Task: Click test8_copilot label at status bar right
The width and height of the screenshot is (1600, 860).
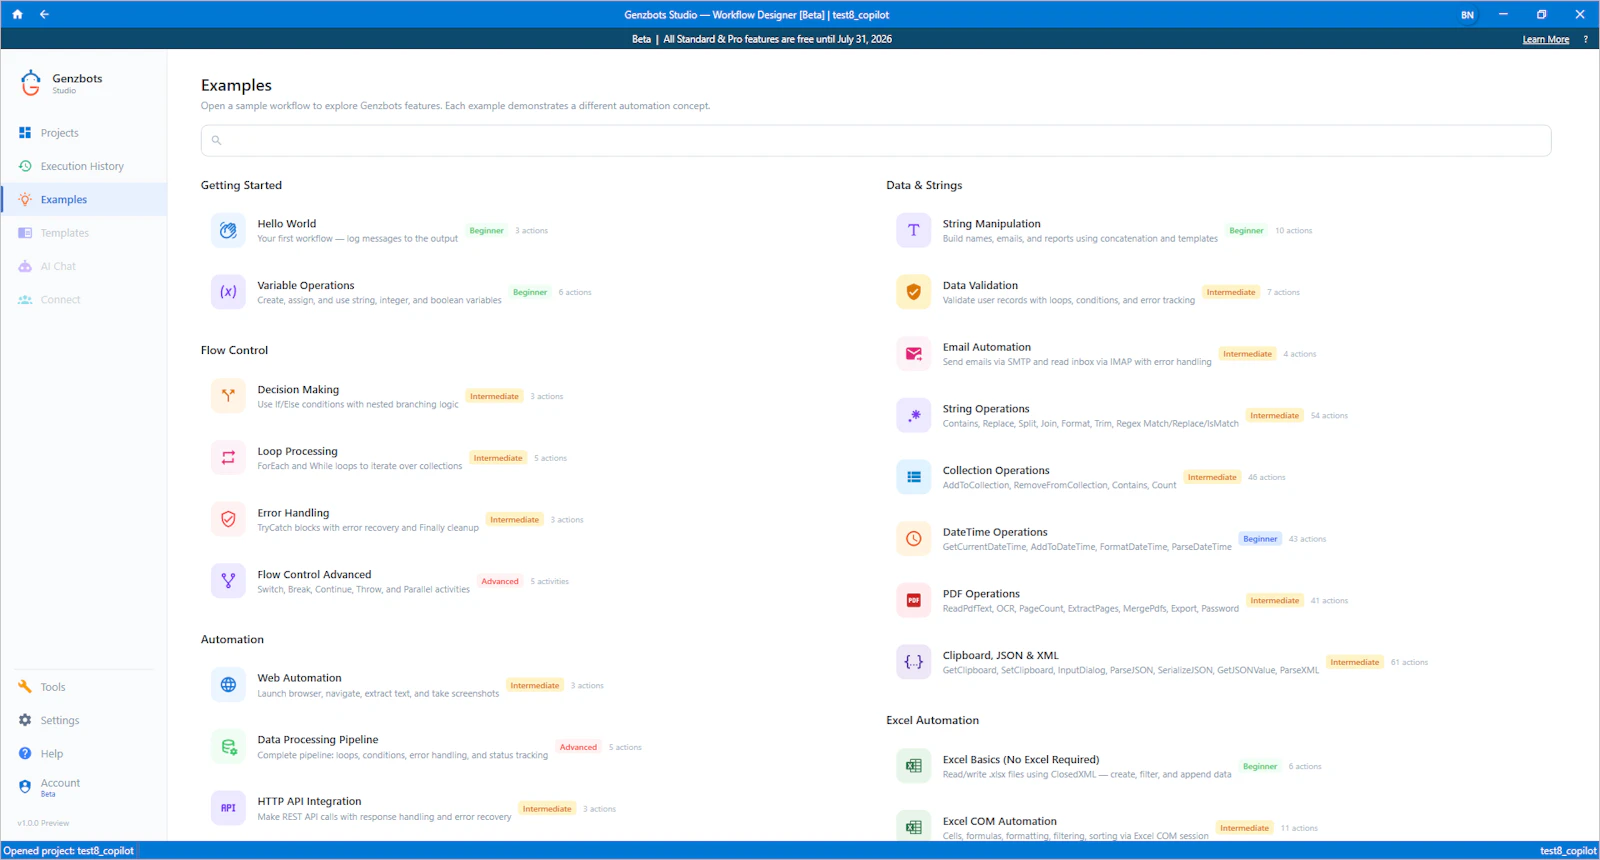Action: click(x=1568, y=851)
